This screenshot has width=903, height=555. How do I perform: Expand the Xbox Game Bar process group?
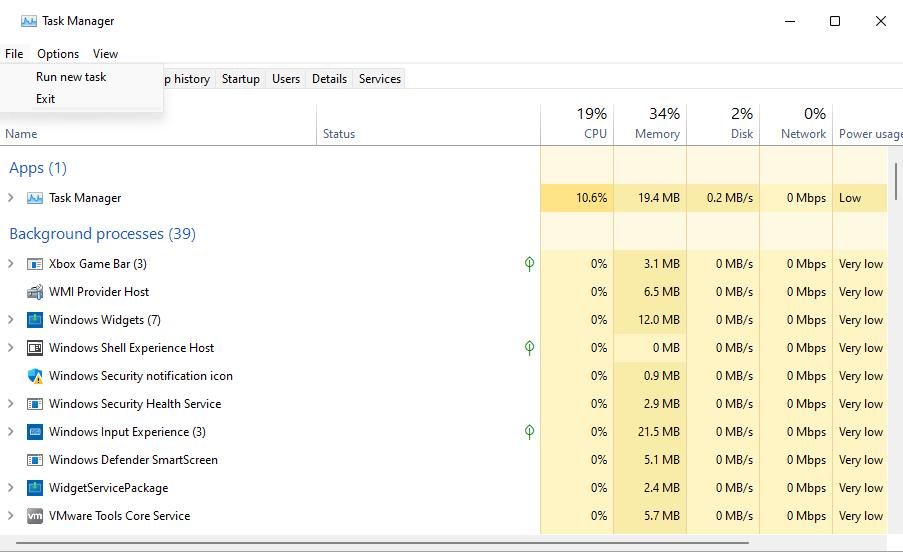pos(11,264)
